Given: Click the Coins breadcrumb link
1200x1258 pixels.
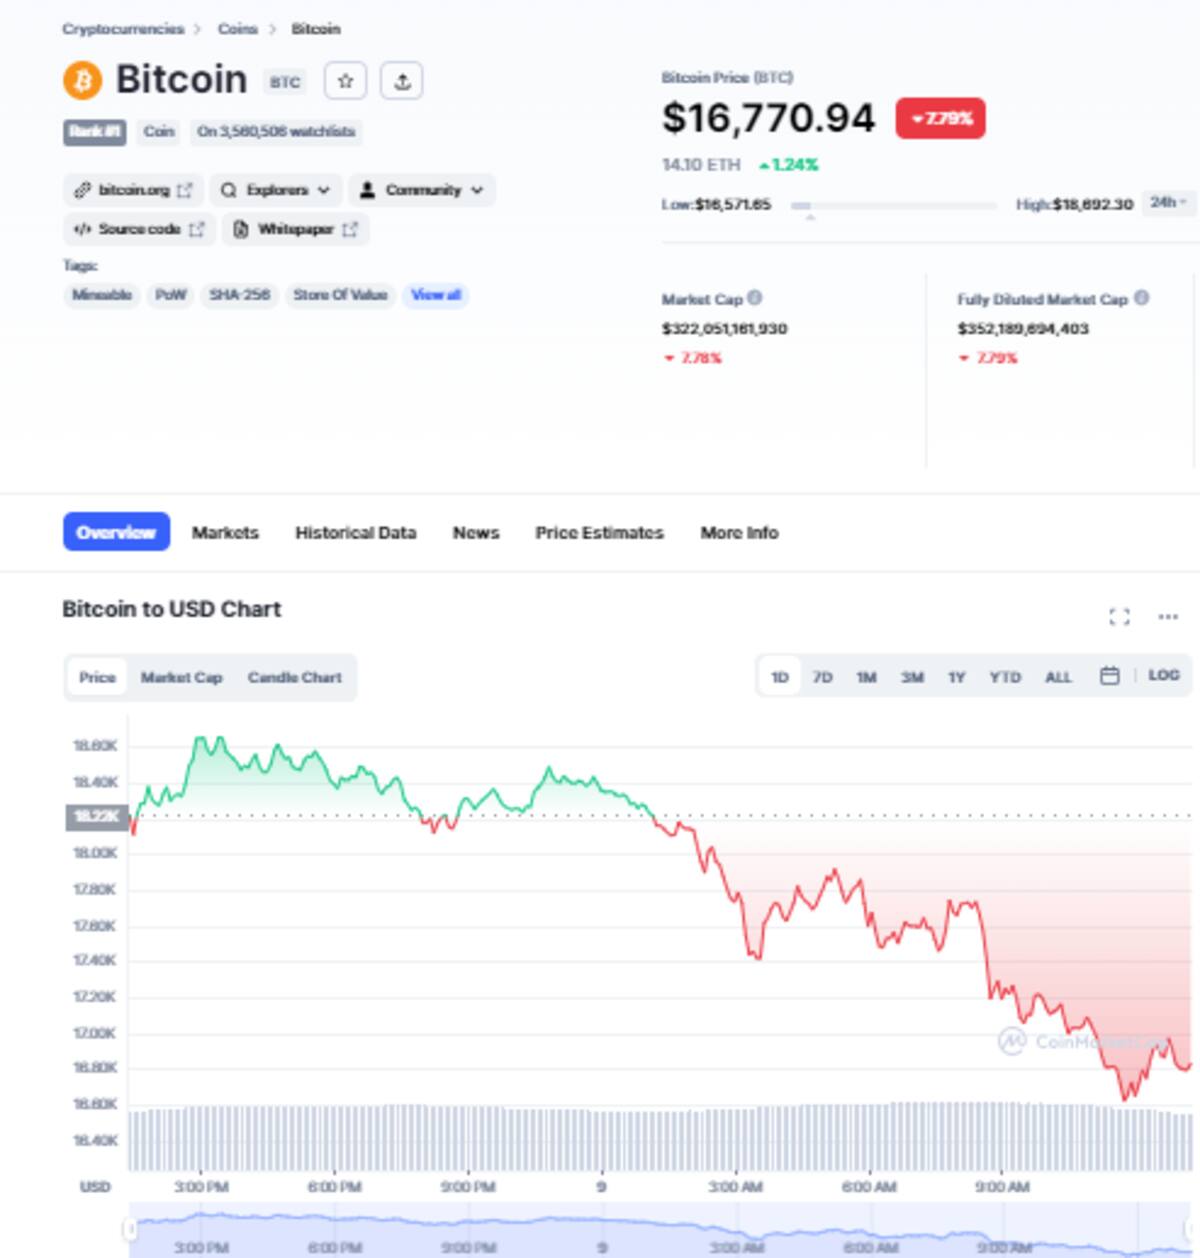Looking at the screenshot, I should click(238, 29).
